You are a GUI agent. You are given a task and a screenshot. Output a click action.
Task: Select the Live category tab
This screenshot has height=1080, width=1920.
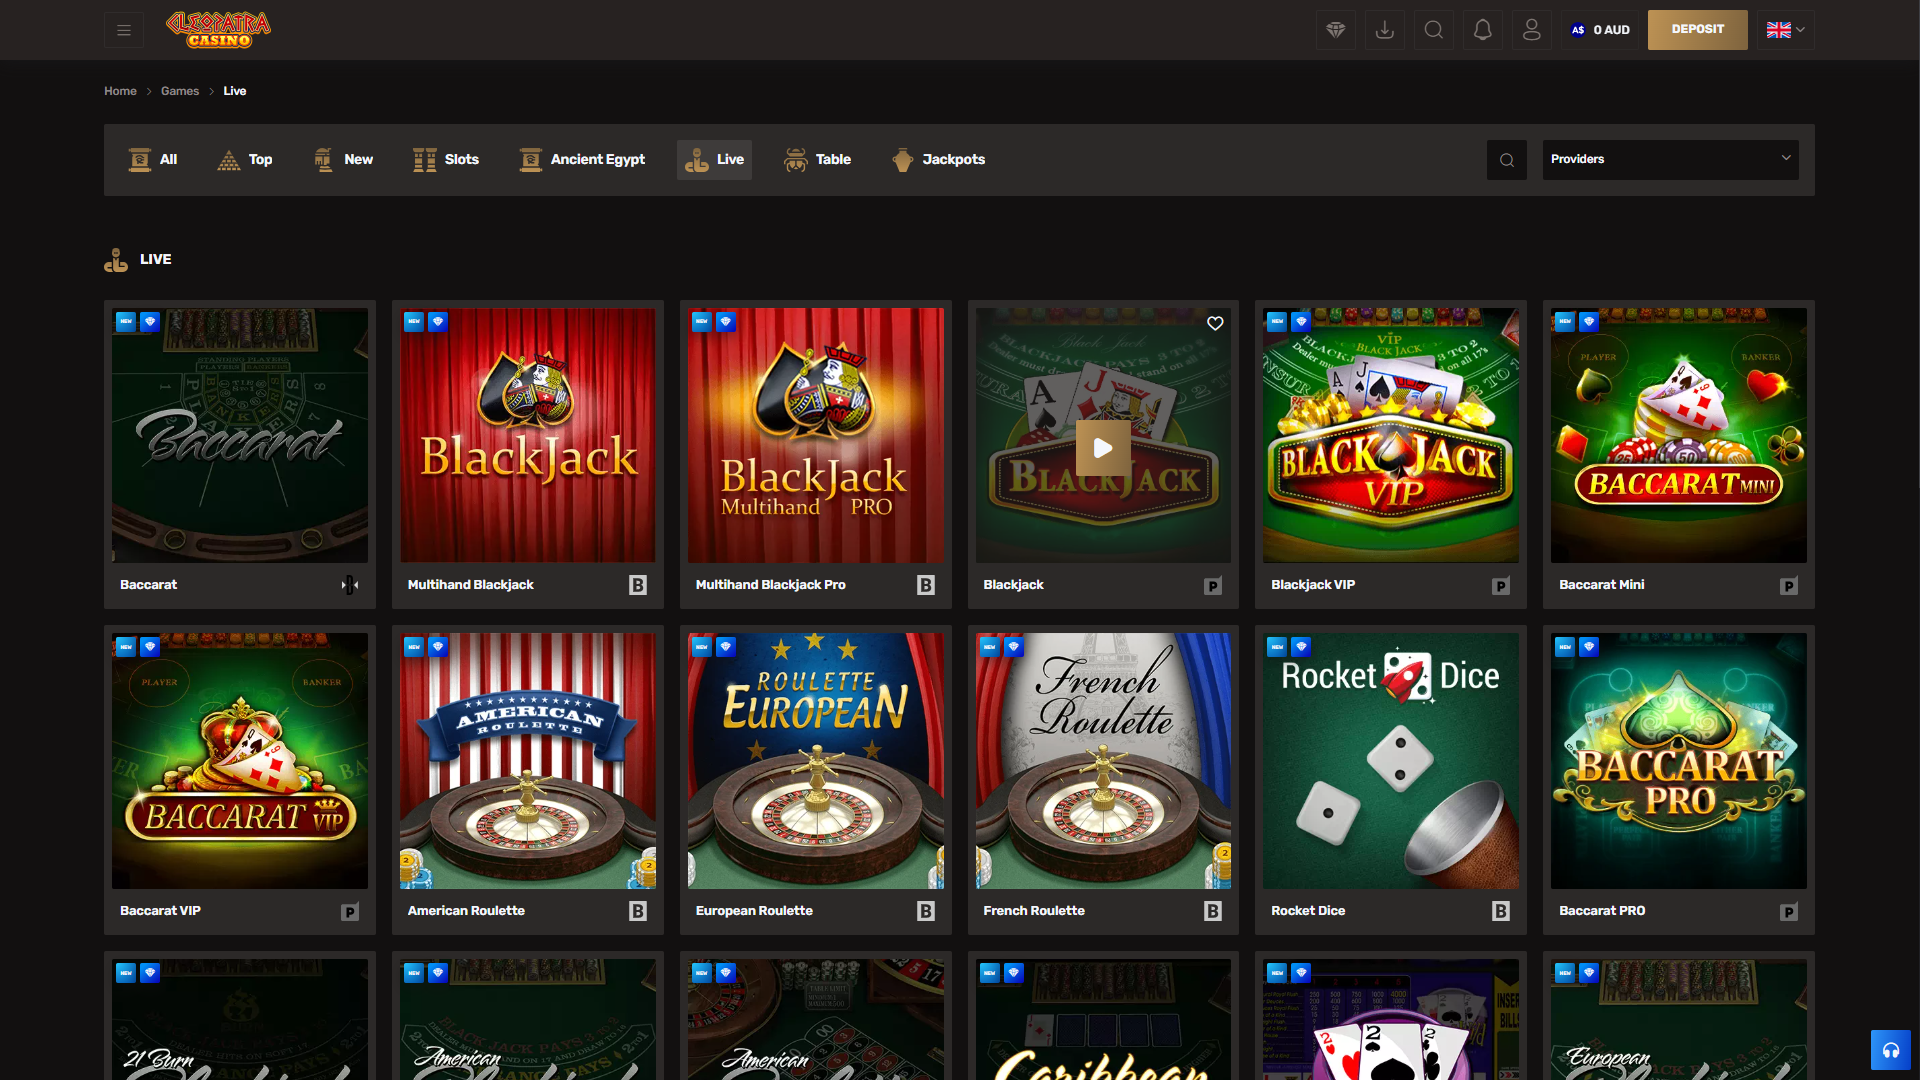(714, 160)
